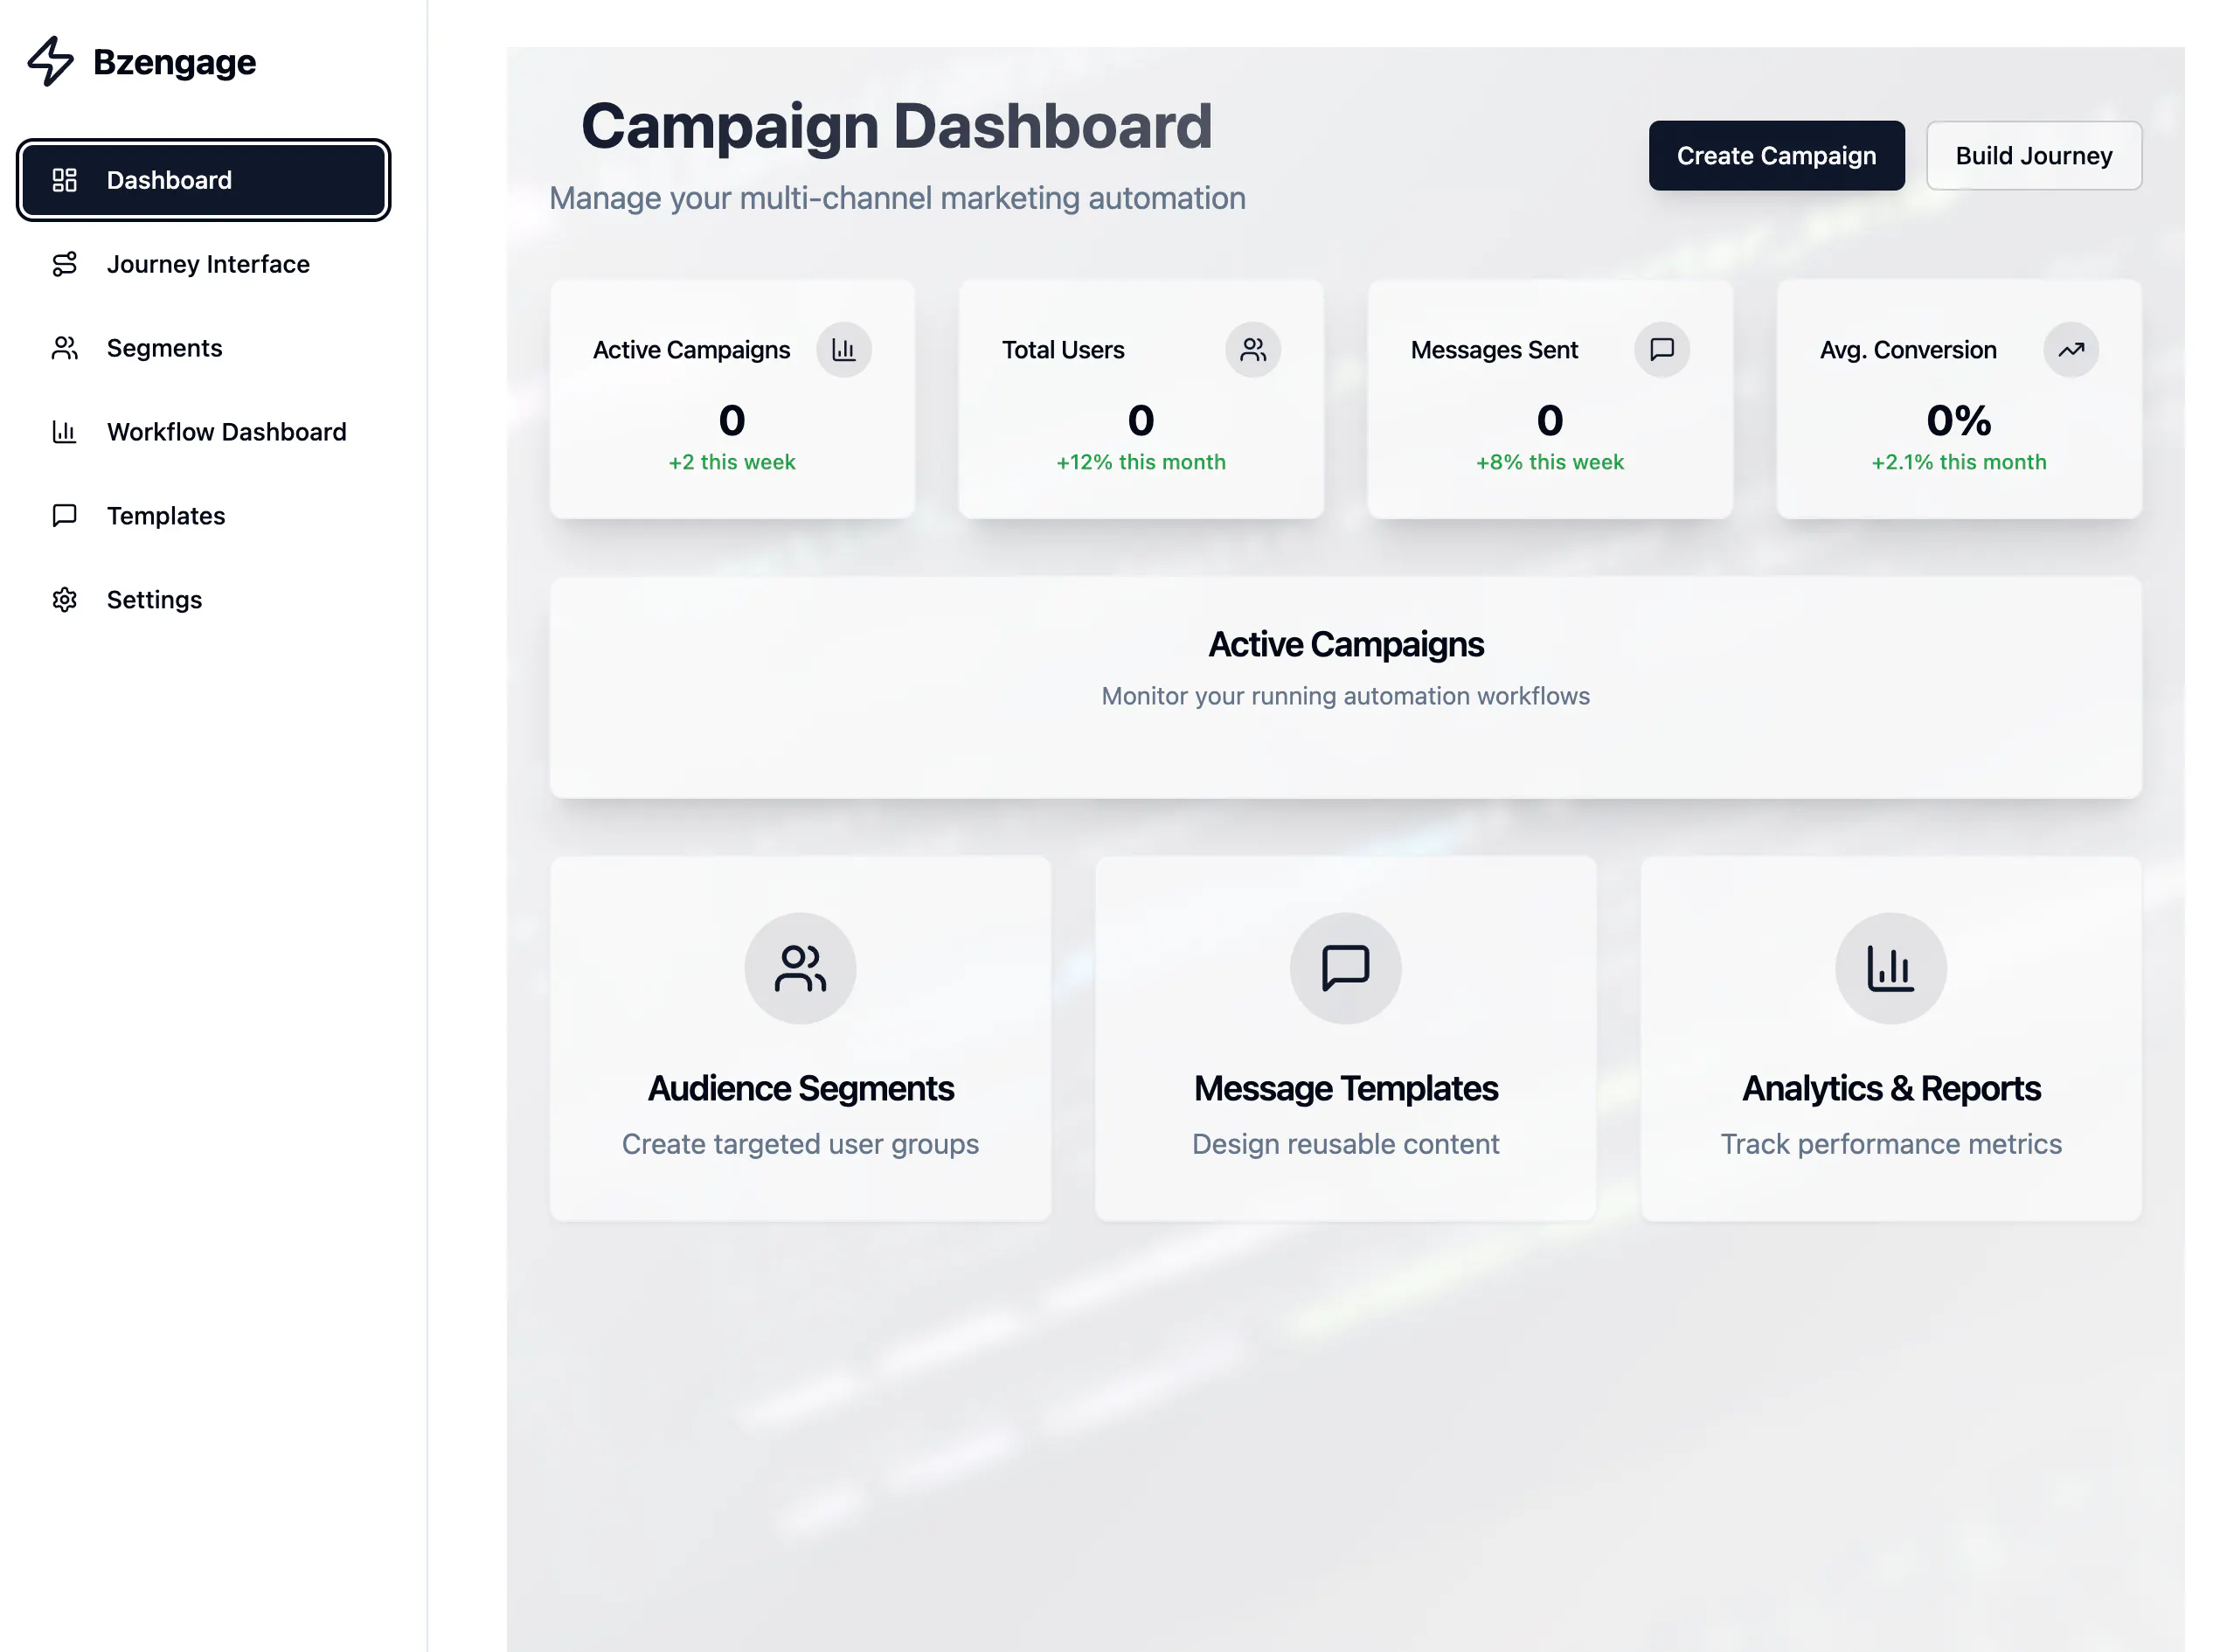Click "Manage your multi-channel marketing automation" subtitle
The image size is (2213, 1652).
897,198
